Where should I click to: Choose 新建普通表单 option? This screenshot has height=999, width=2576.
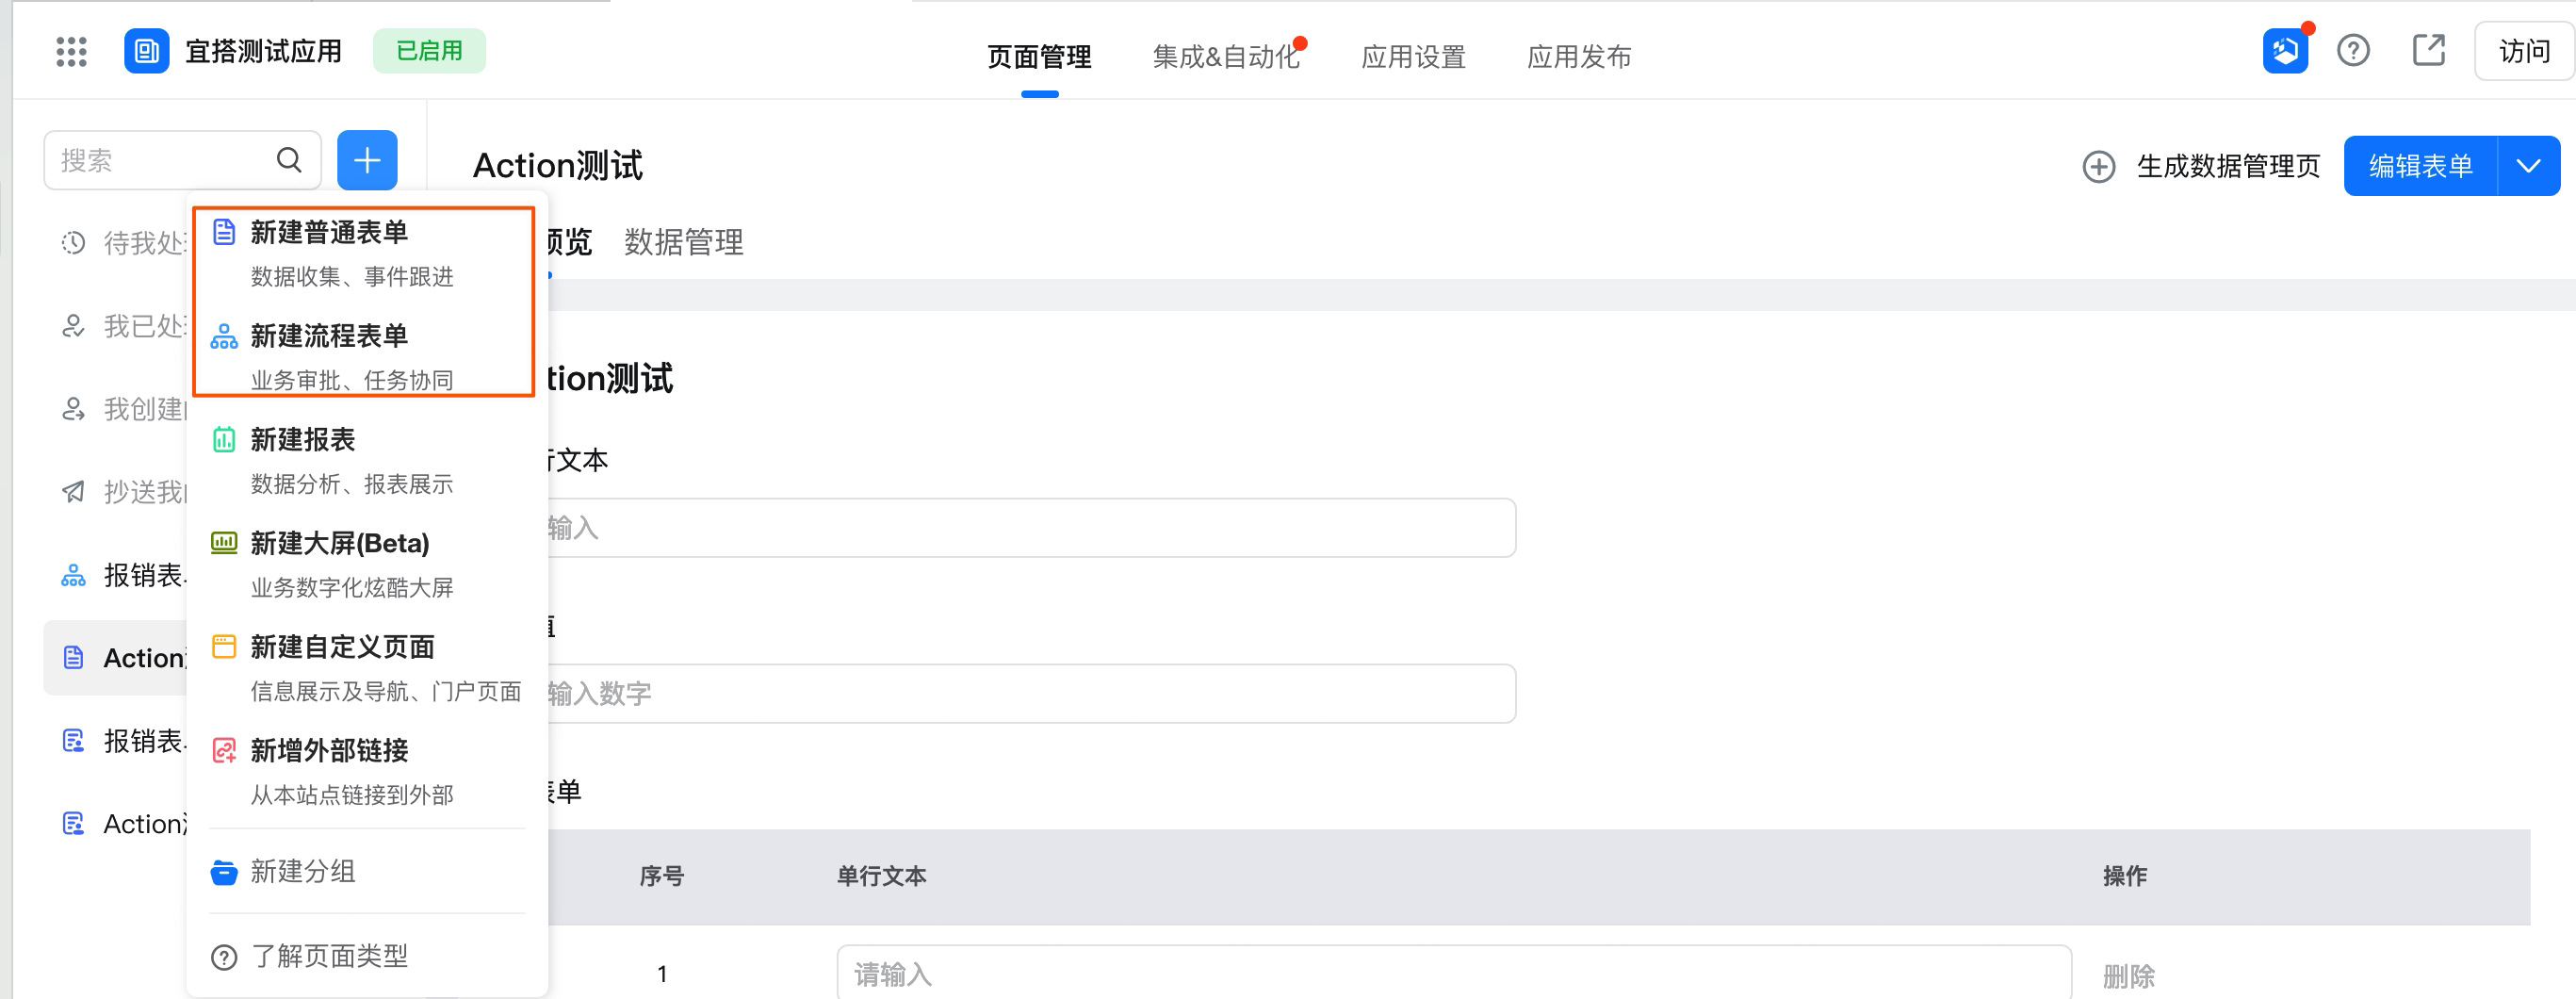click(x=329, y=233)
